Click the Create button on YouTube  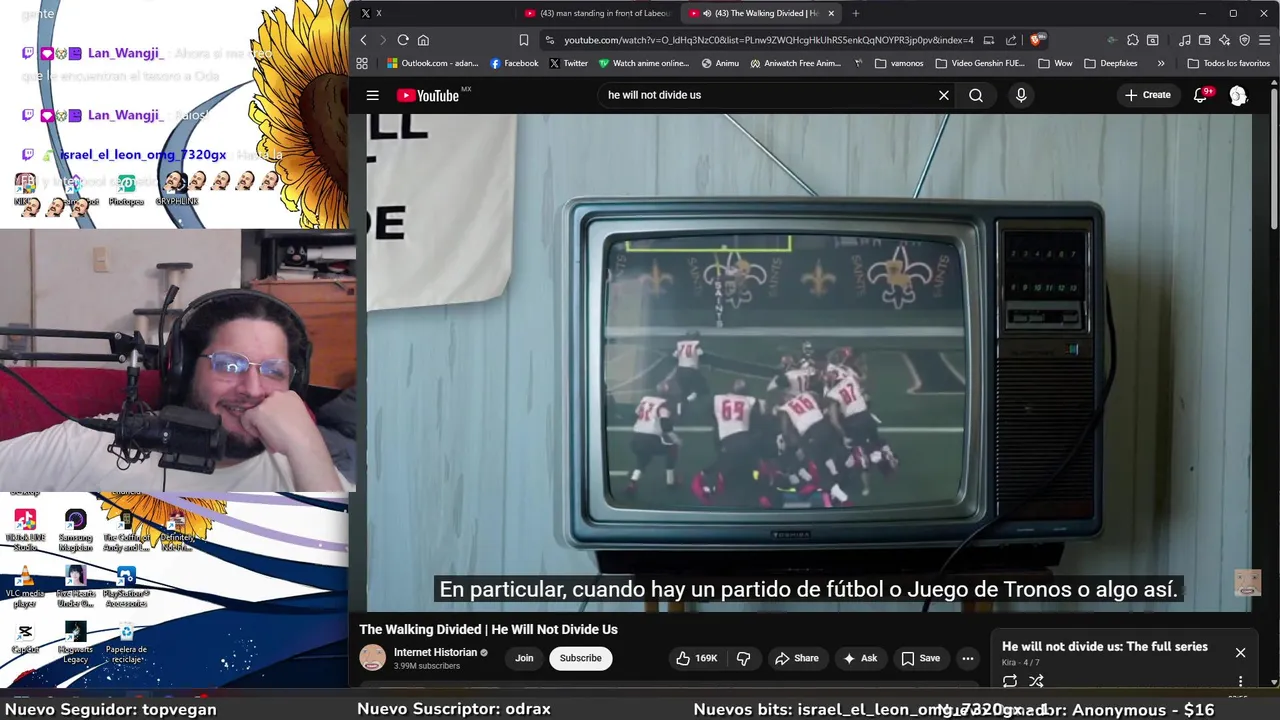point(1147,95)
